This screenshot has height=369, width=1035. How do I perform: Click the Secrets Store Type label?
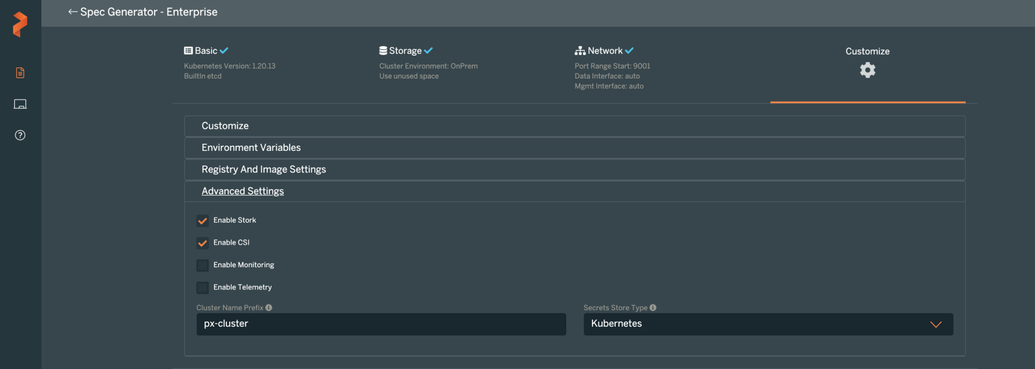(615, 308)
